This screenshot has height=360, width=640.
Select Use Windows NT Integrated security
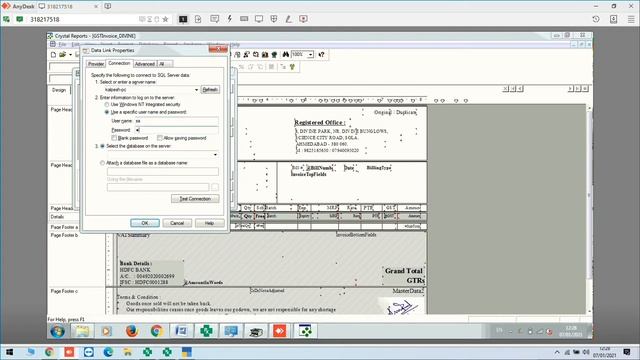[107, 104]
